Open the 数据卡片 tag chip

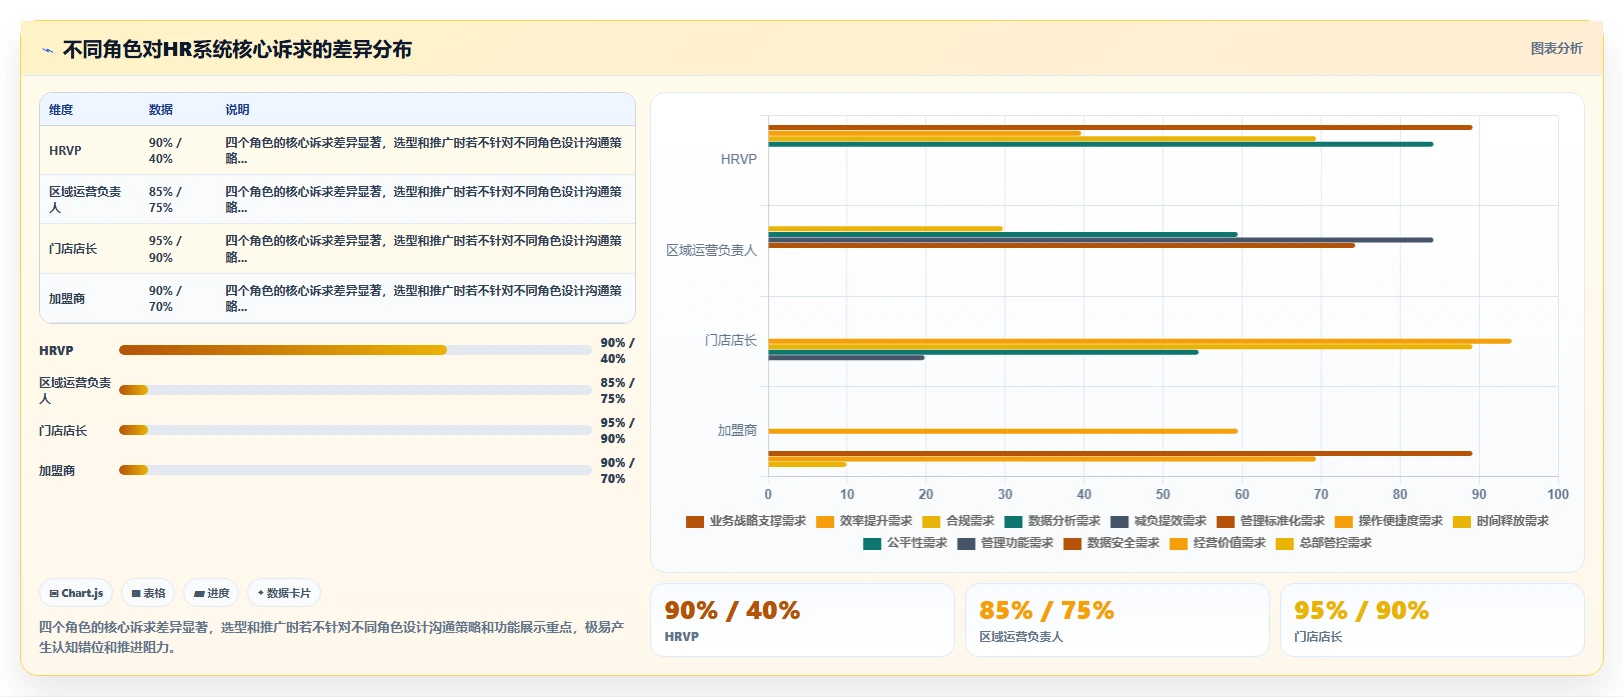click(x=284, y=593)
